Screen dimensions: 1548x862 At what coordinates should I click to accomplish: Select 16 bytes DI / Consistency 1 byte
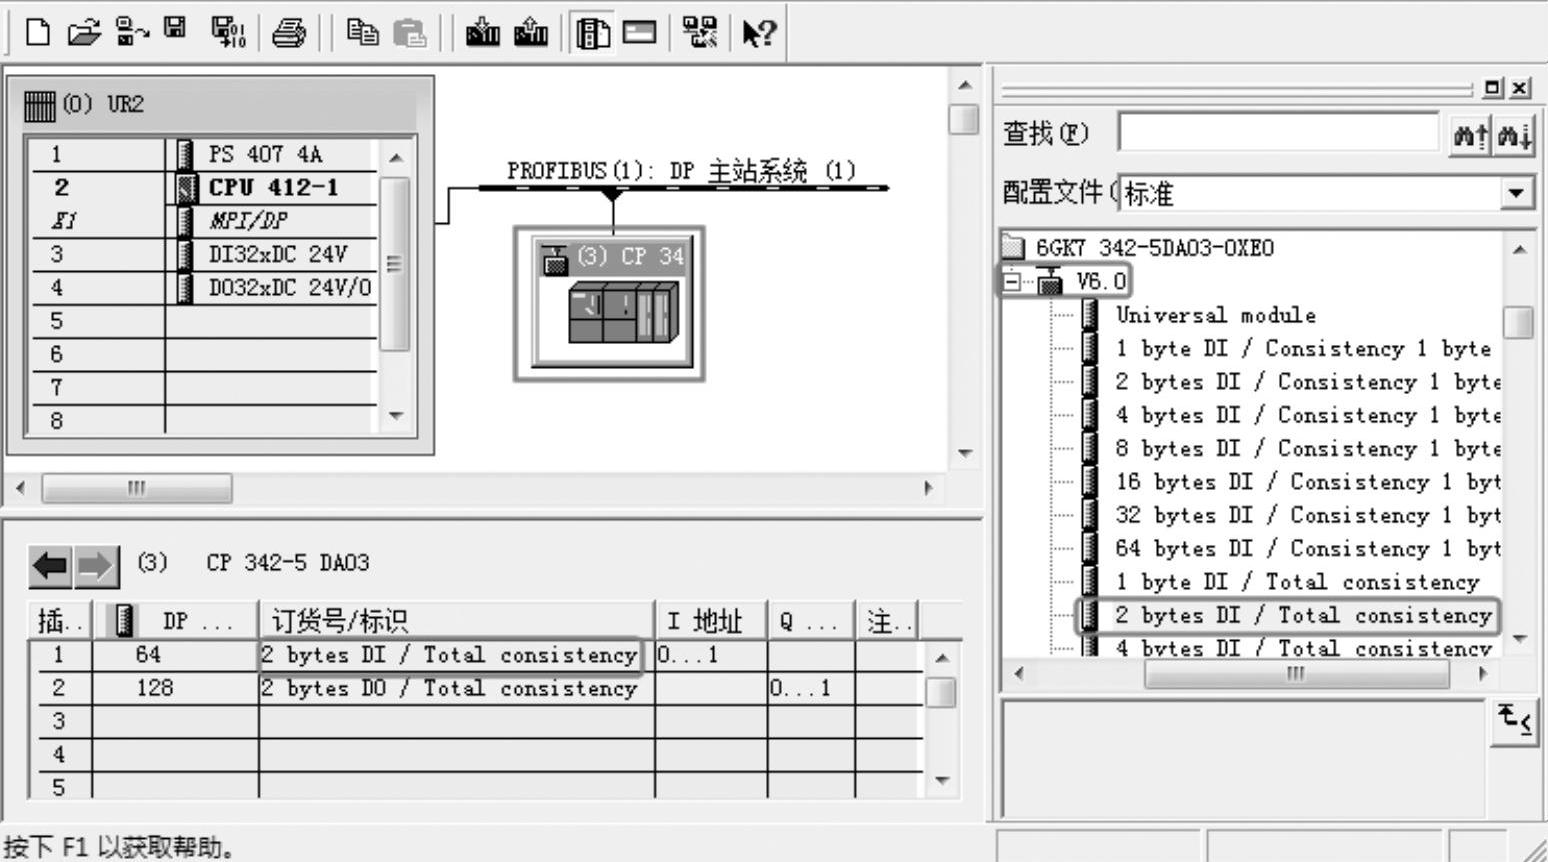pyautogui.click(x=1308, y=482)
